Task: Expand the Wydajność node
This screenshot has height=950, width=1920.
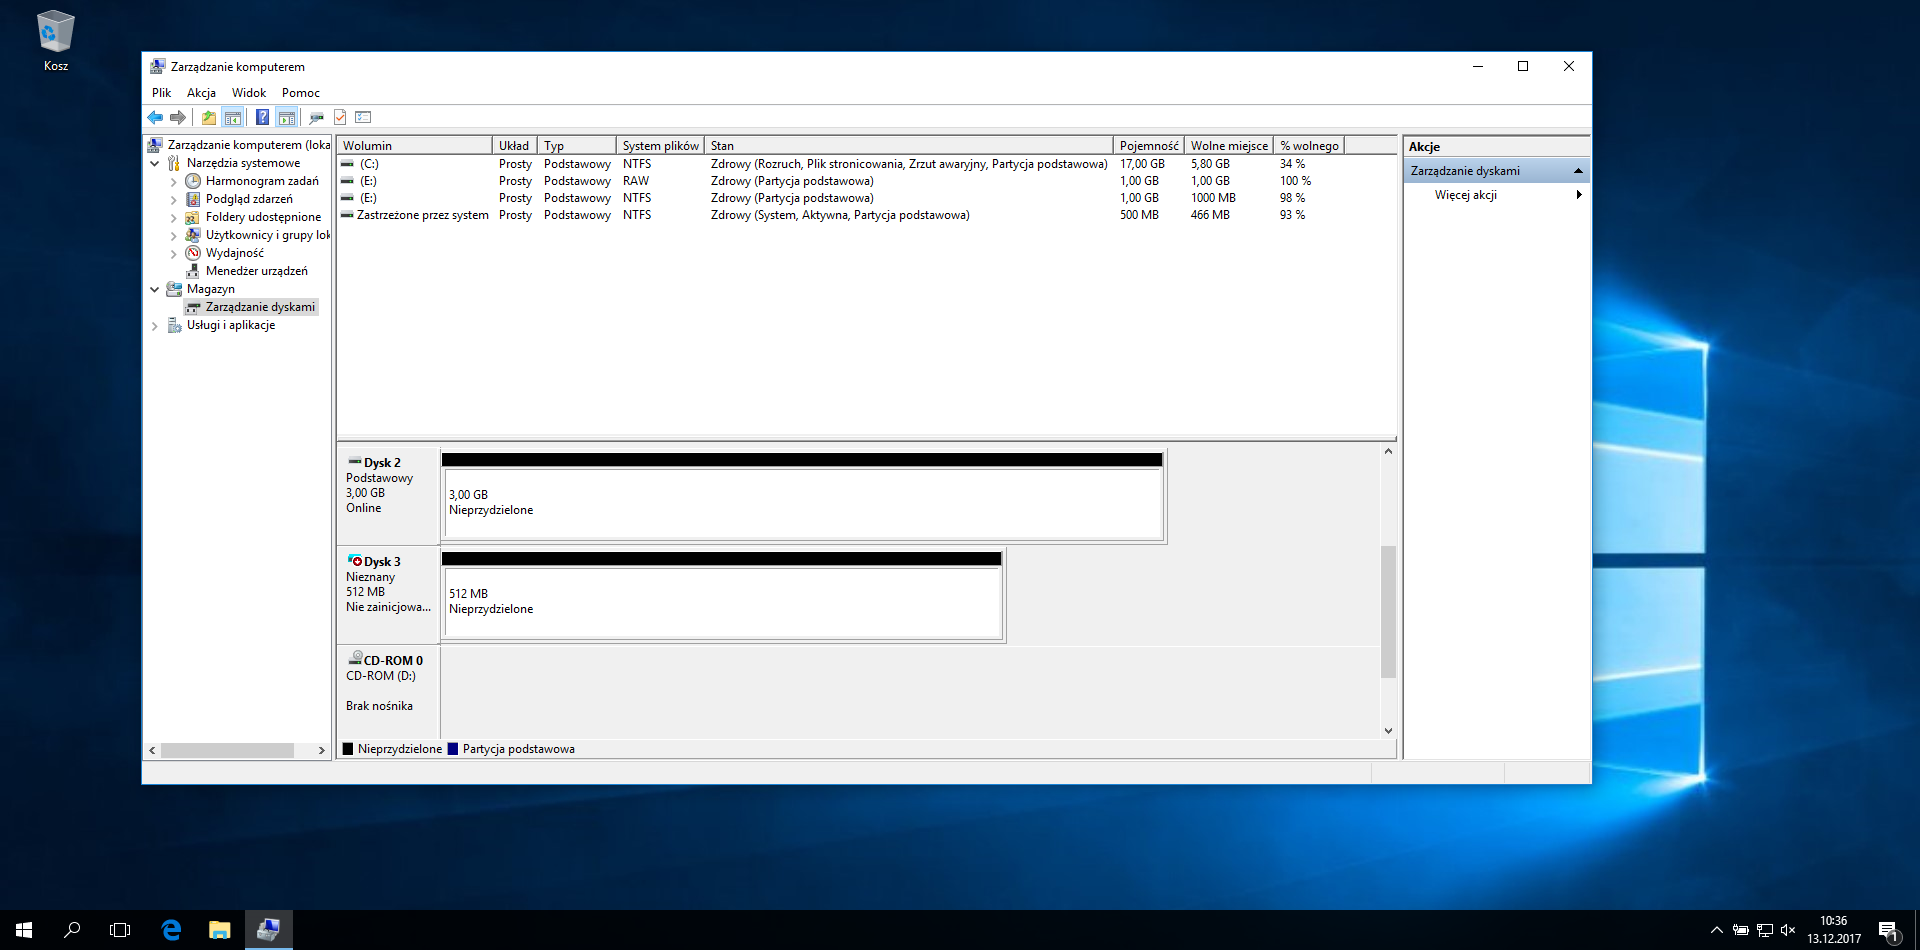Action: coord(174,254)
